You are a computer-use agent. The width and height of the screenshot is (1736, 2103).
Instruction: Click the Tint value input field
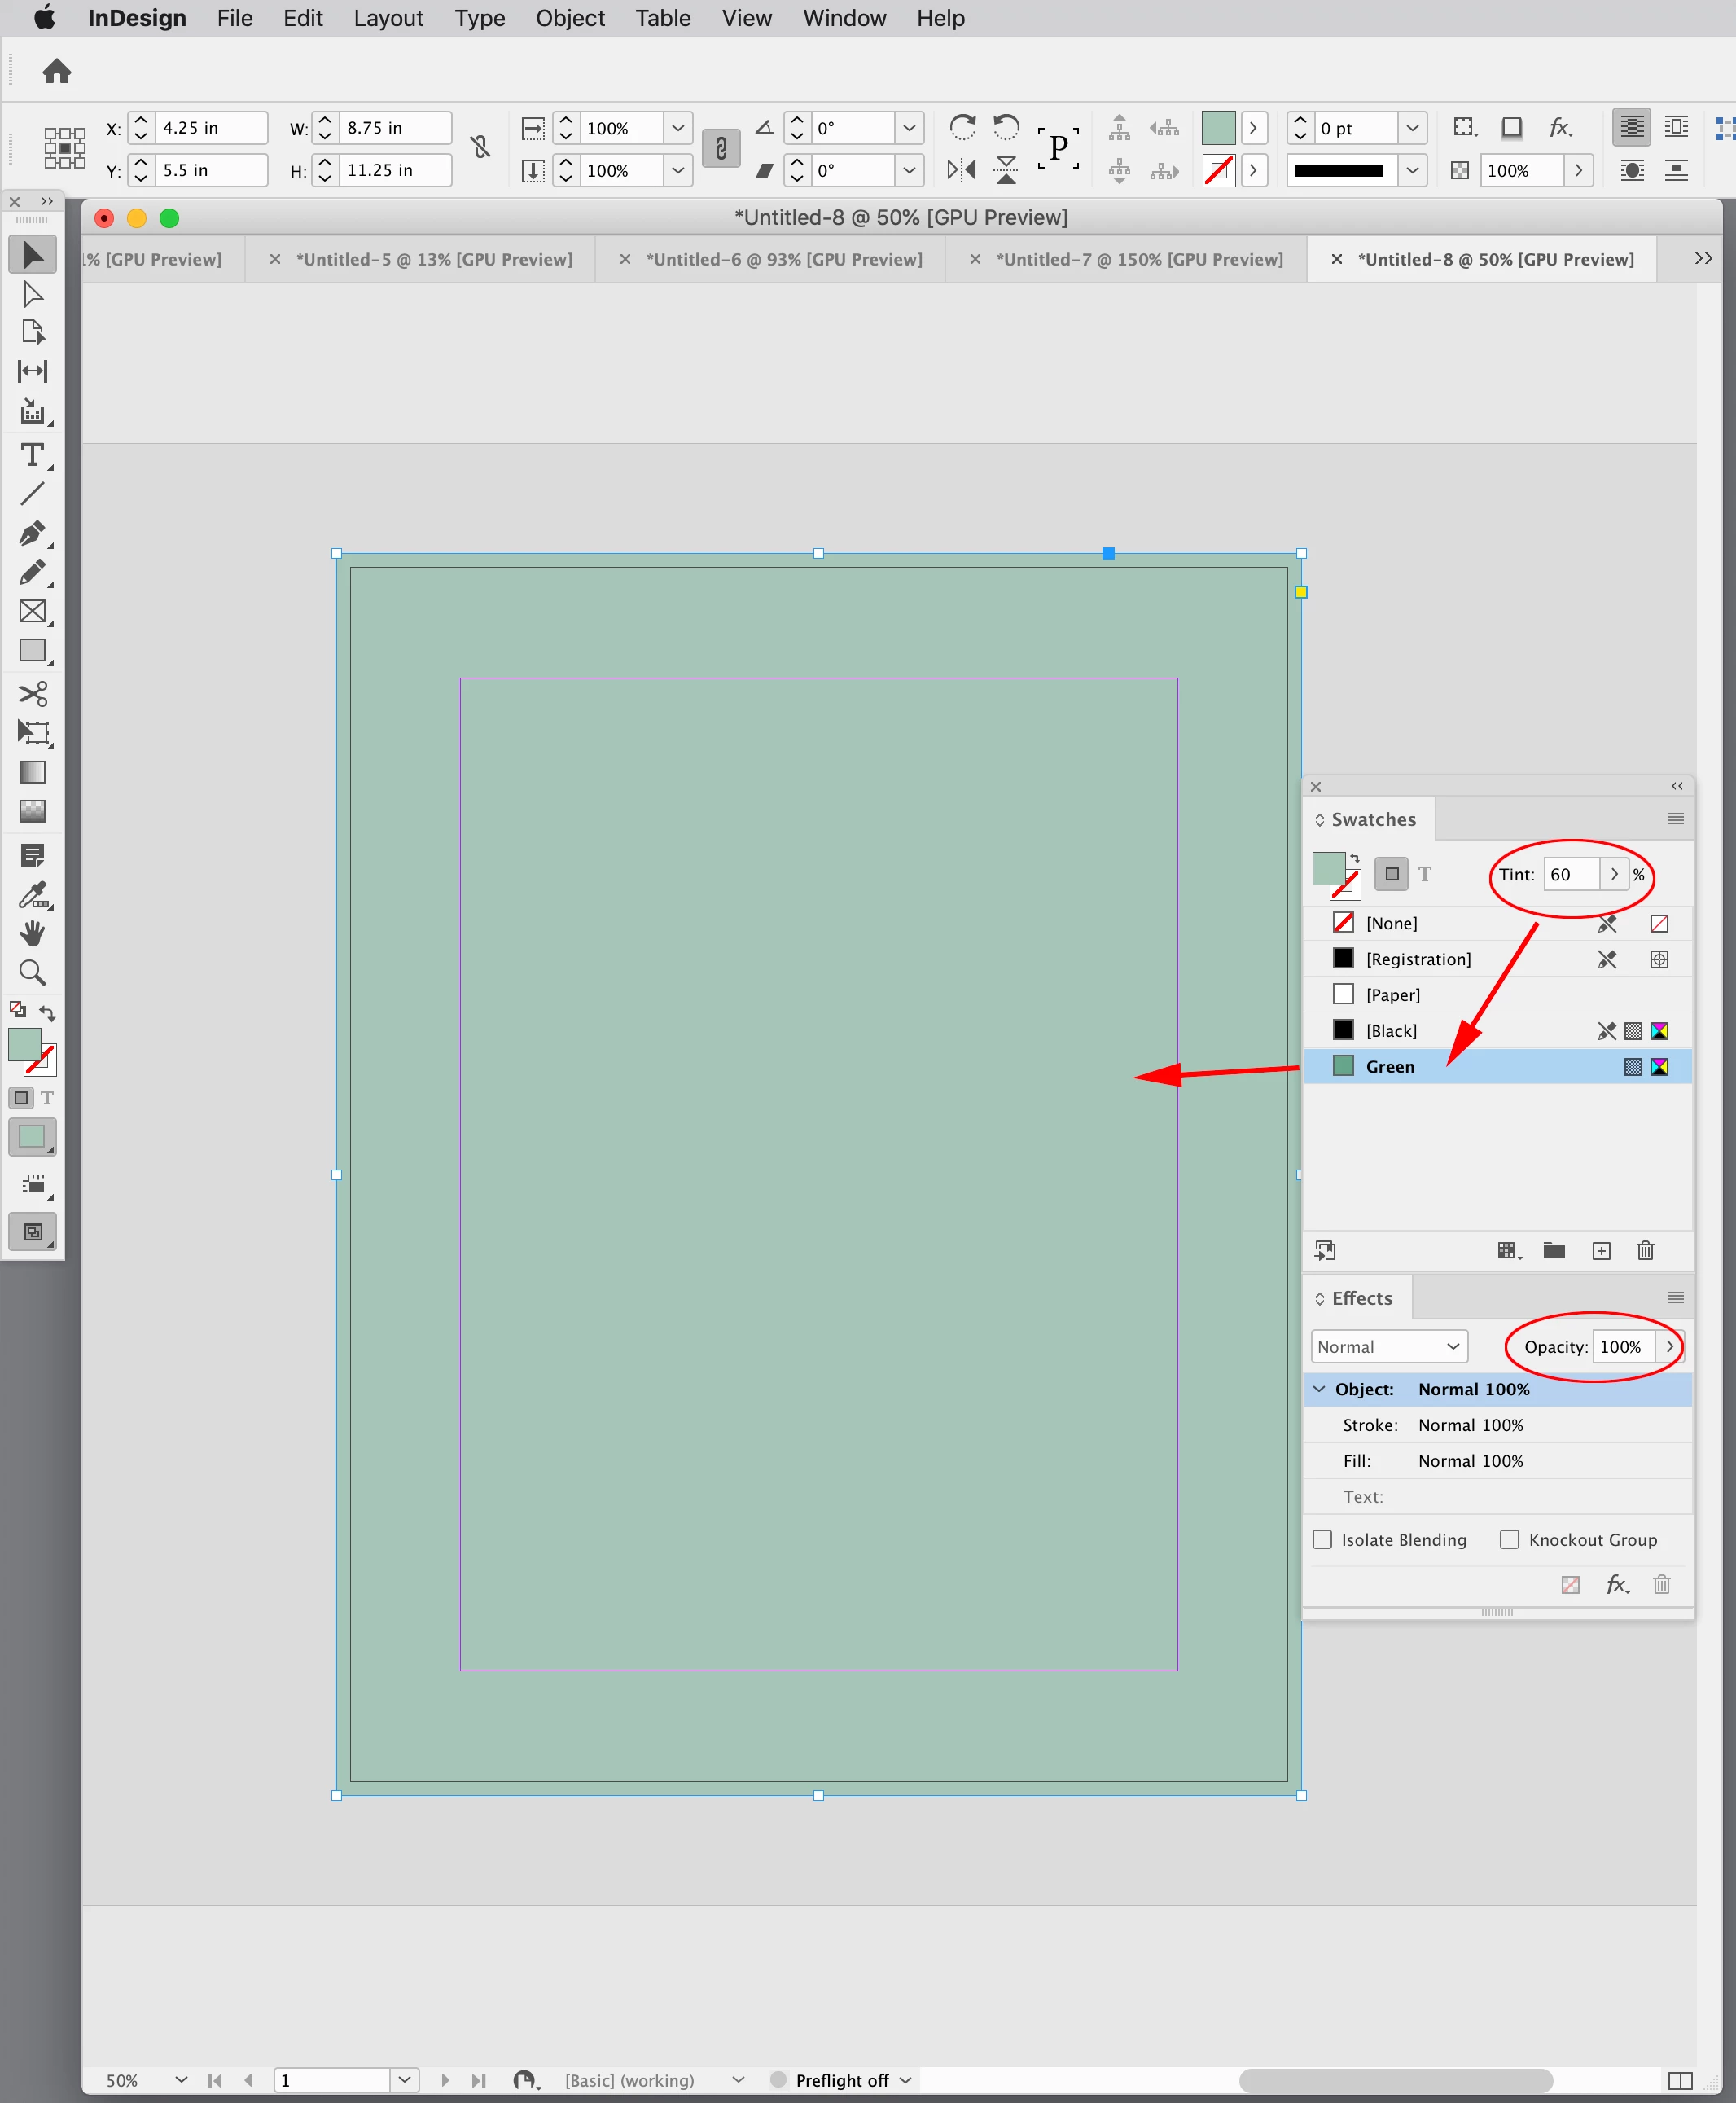pyautogui.click(x=1570, y=875)
